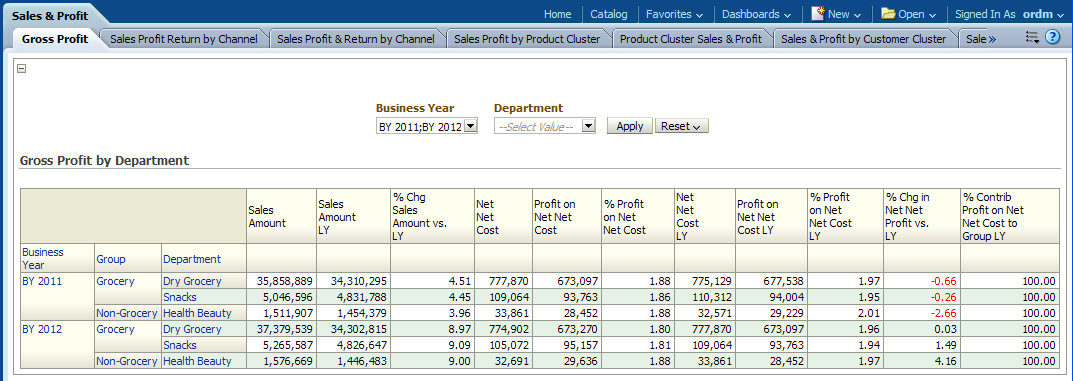
Task: Click the Apply button
Action: click(x=630, y=126)
